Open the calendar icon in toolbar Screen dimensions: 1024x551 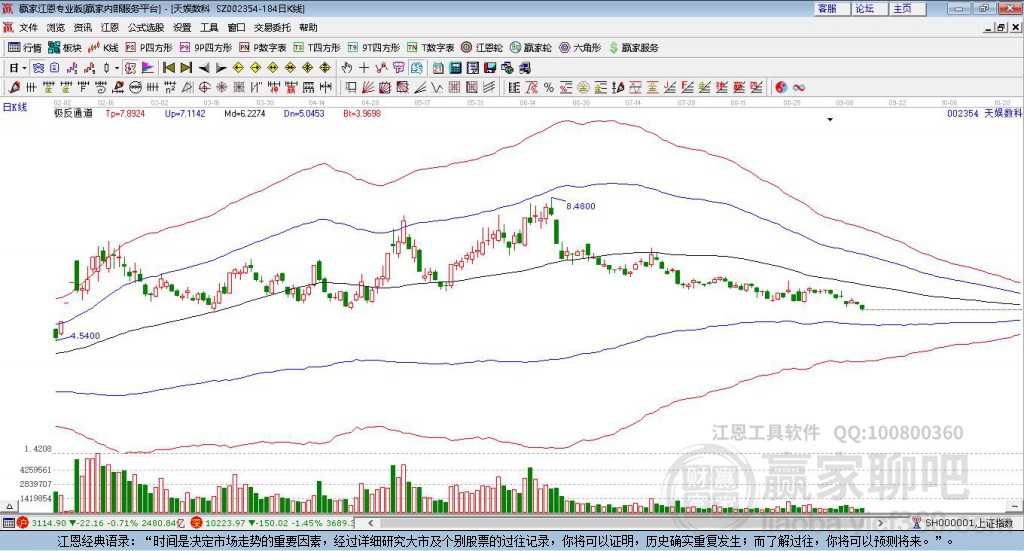[x=438, y=68]
